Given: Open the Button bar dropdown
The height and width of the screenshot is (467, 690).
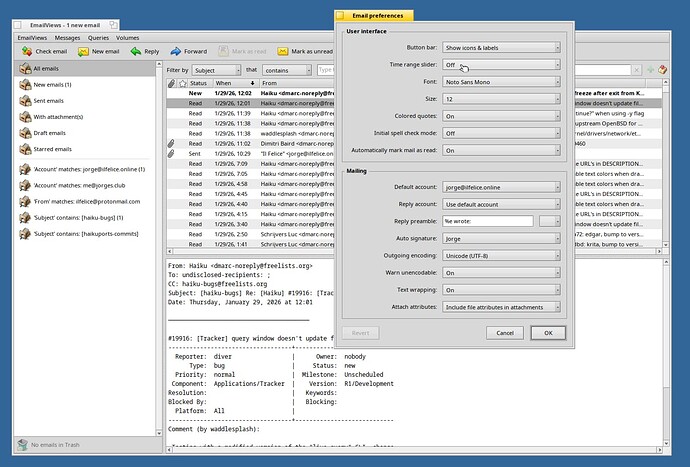Looking at the screenshot, I should [x=501, y=48].
